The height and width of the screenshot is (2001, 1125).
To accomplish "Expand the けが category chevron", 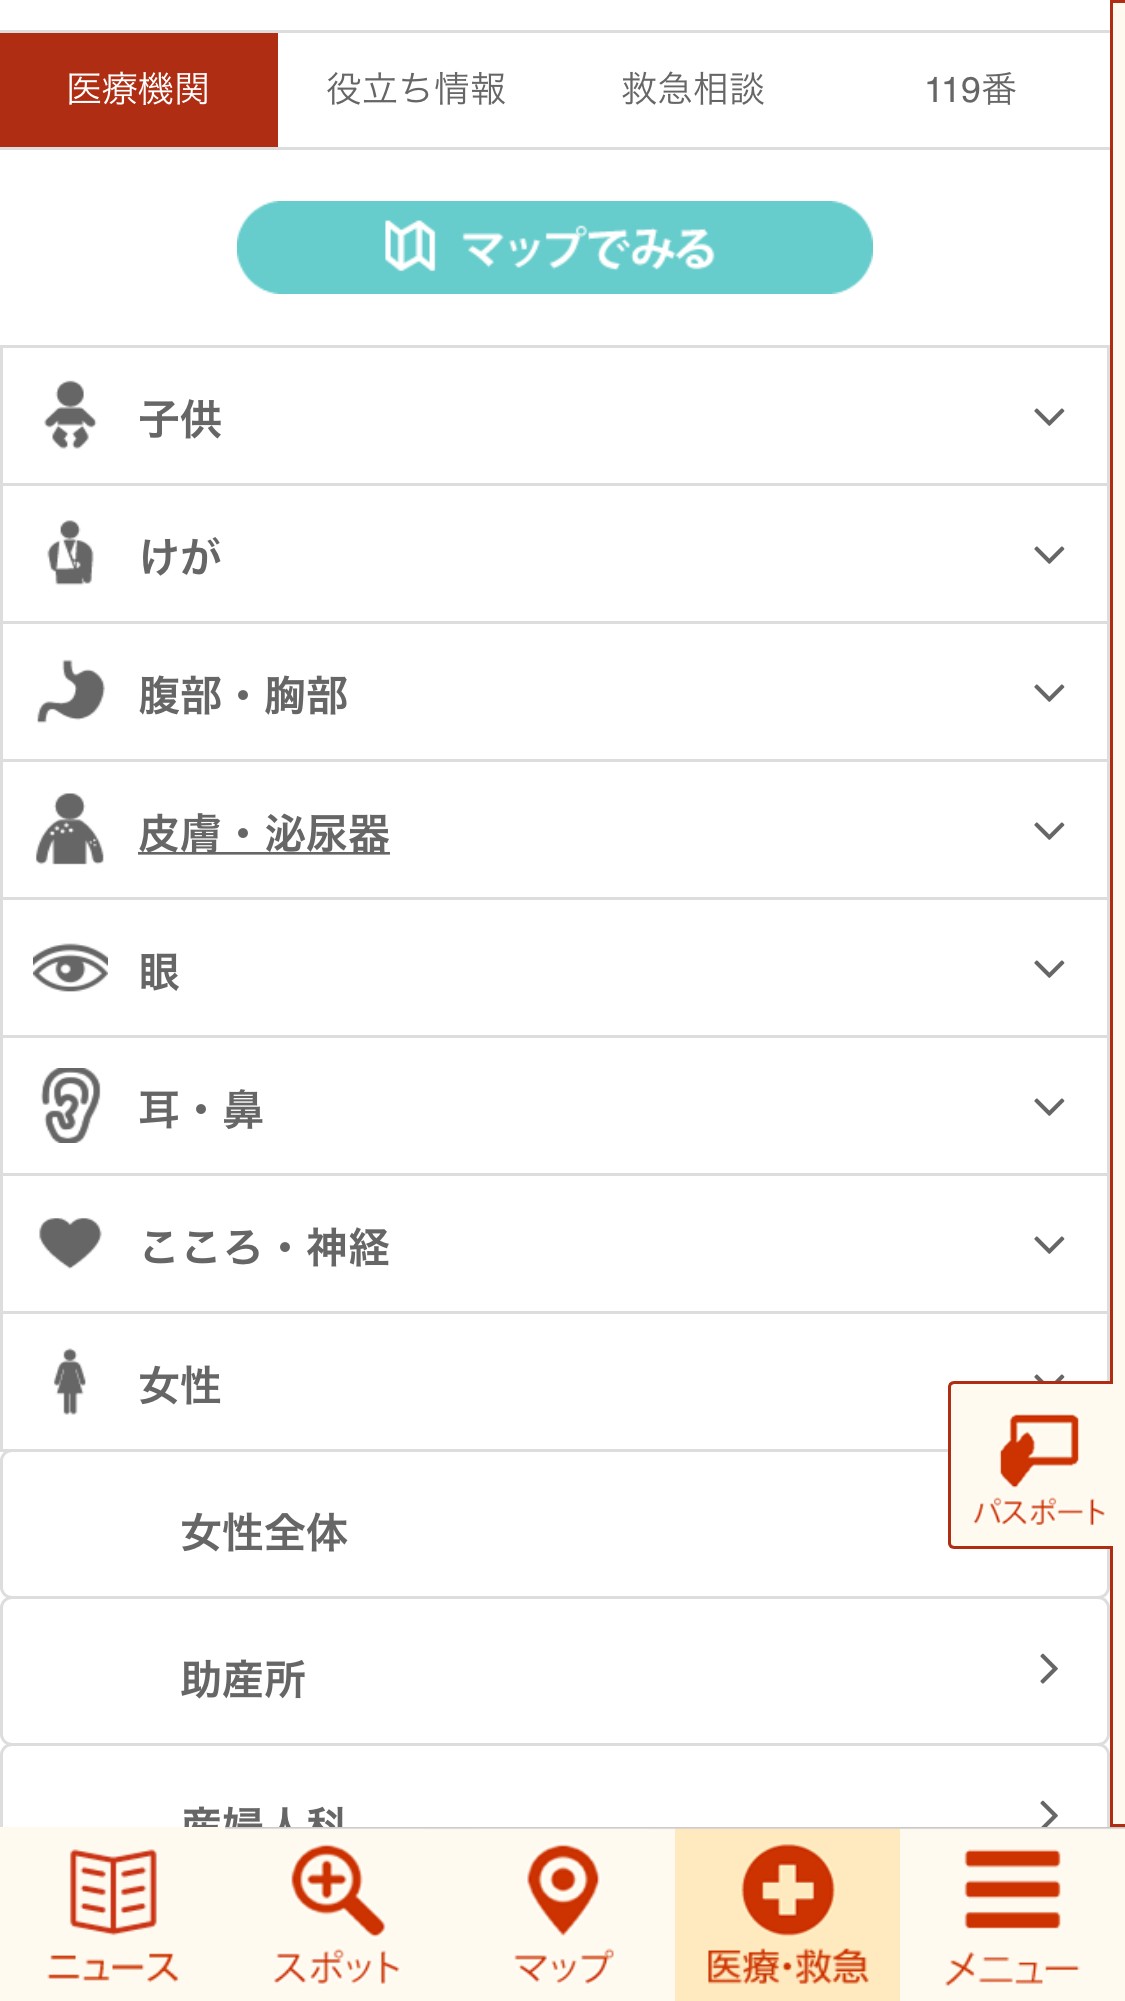I will click(1048, 555).
